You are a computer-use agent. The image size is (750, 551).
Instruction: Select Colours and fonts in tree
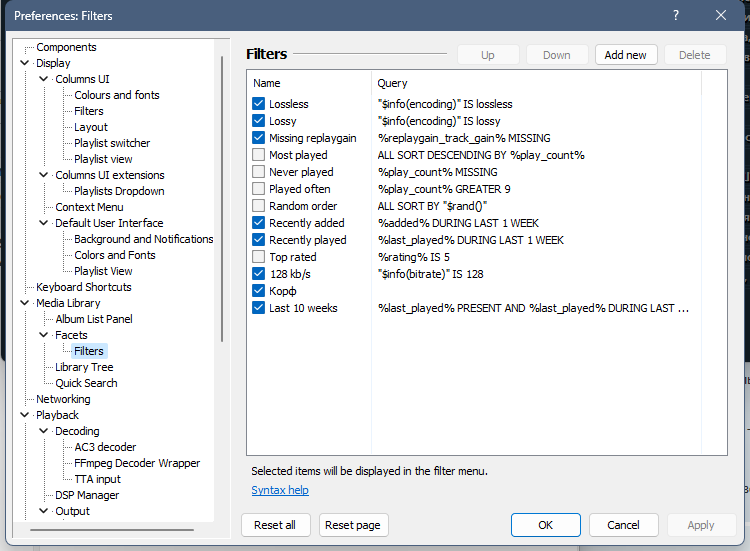point(116,95)
